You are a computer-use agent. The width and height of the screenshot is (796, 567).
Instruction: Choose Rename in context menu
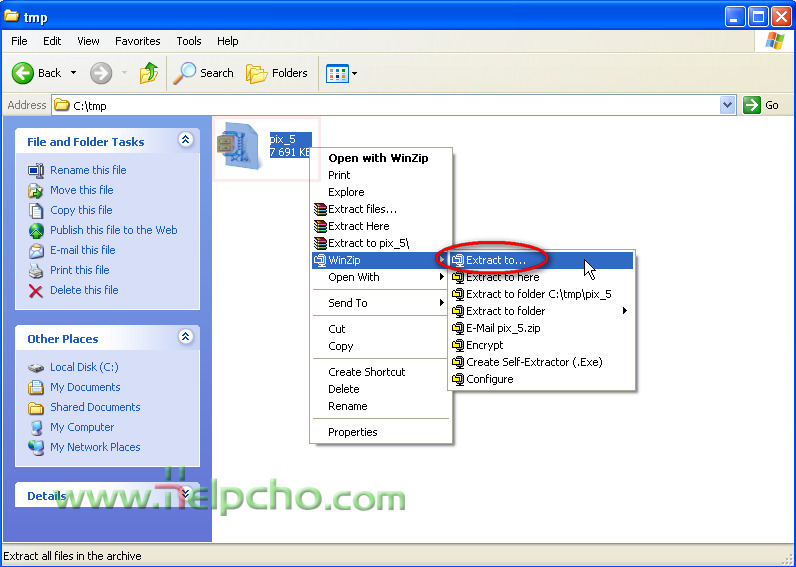(x=381, y=406)
